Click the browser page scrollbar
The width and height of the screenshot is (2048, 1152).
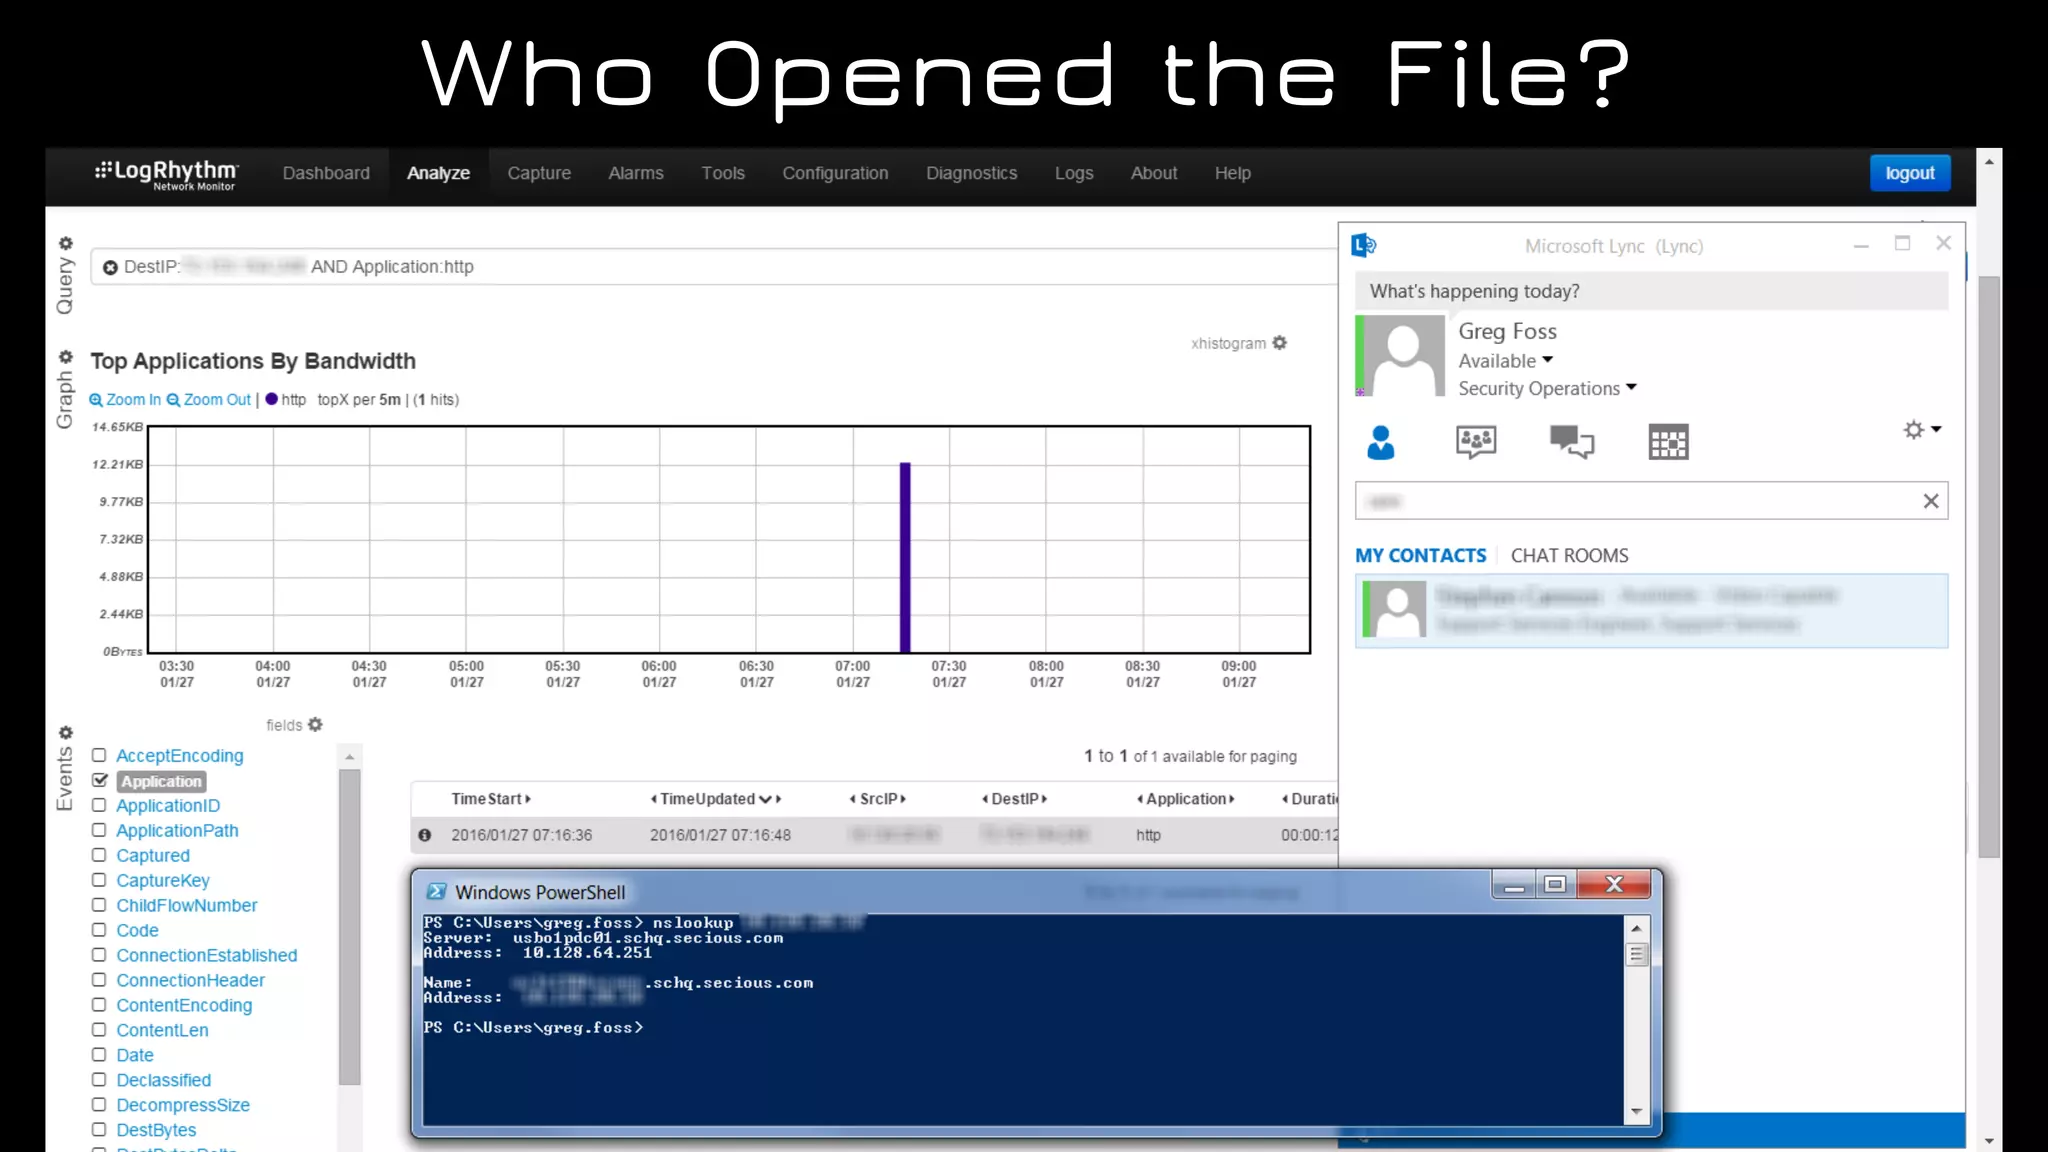click(x=1989, y=566)
